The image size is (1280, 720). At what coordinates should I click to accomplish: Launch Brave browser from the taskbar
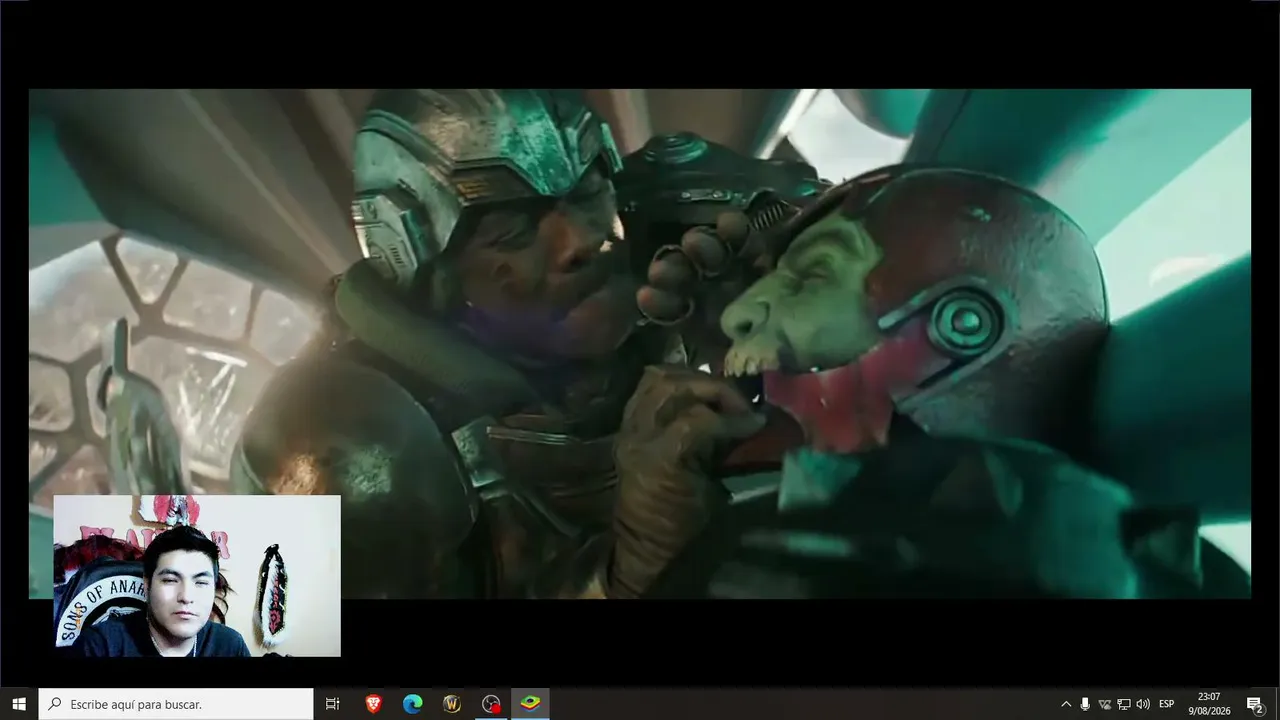click(373, 704)
